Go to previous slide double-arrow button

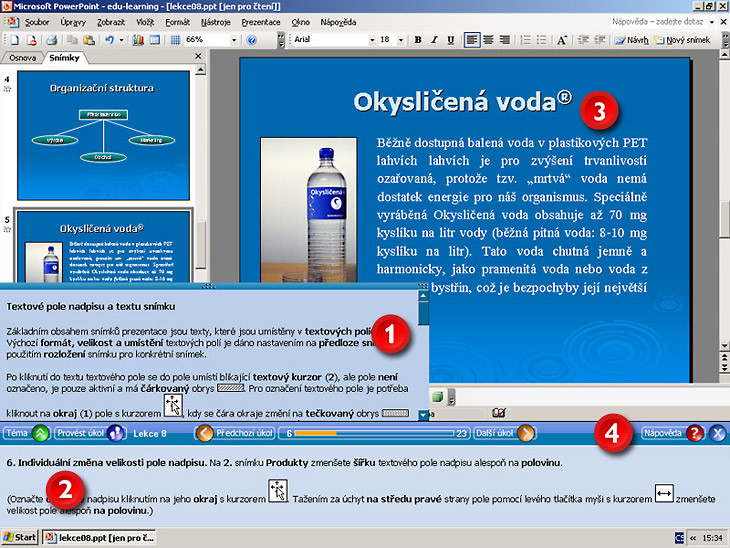[724, 358]
